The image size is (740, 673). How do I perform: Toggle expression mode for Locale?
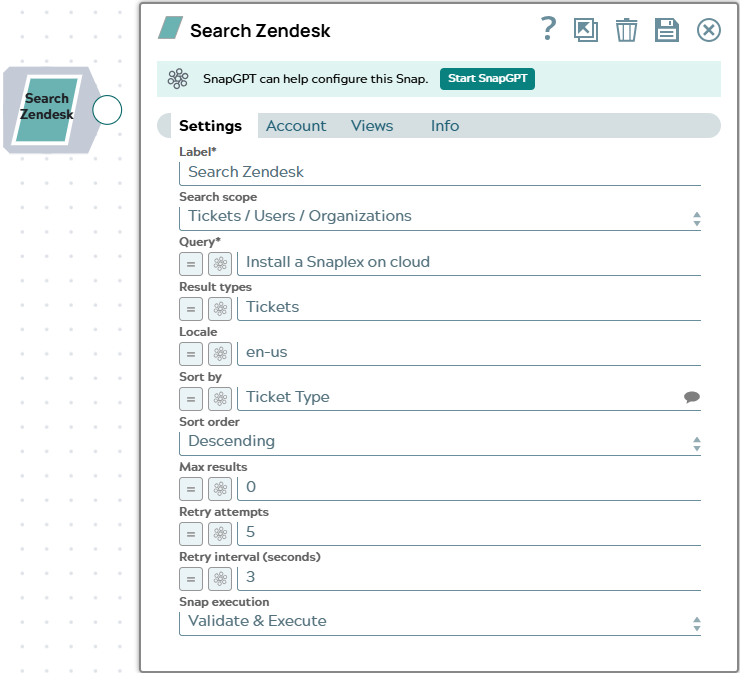coord(191,353)
